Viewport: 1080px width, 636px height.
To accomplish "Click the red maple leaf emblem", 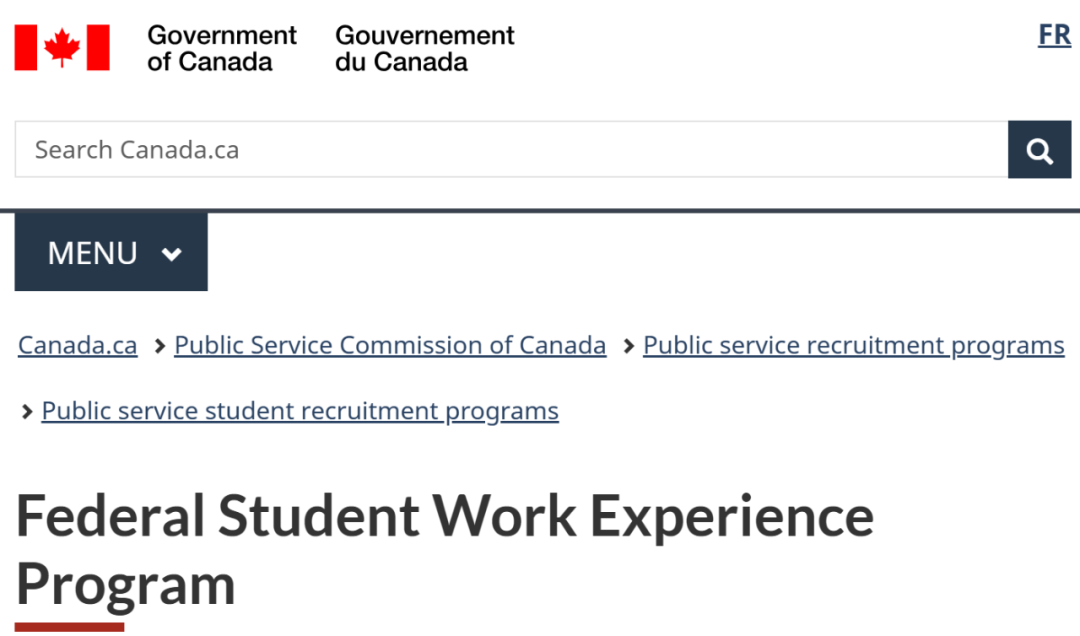I will [x=62, y=47].
